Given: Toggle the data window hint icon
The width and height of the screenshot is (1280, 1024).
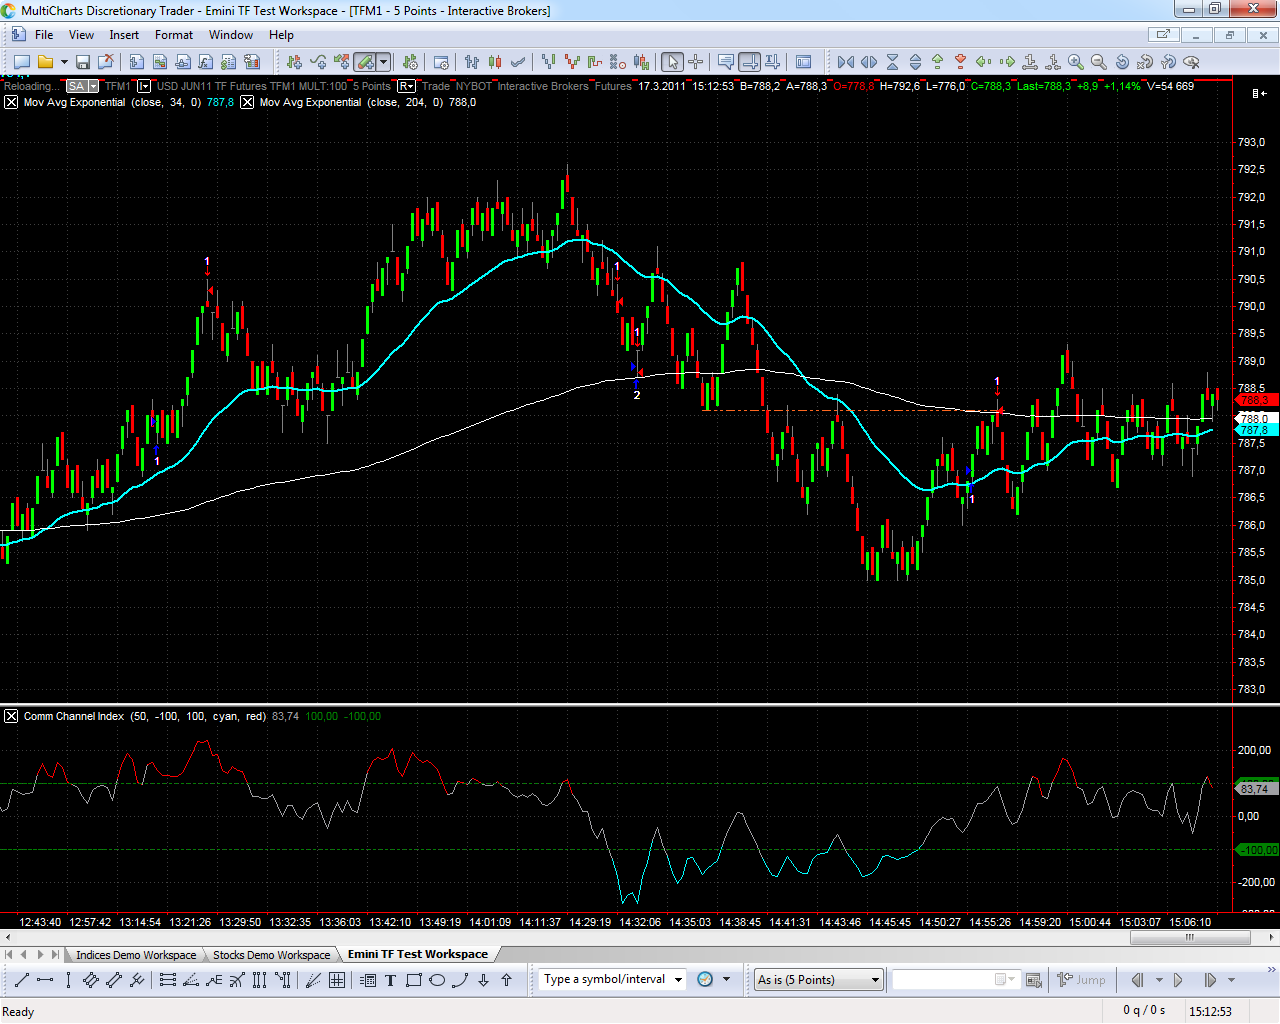Looking at the screenshot, I should 726,62.
